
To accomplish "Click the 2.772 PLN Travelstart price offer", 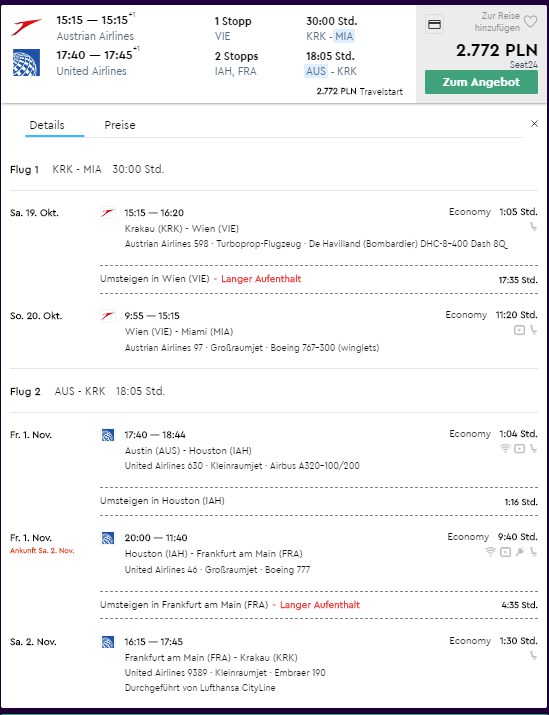I will click(359, 91).
